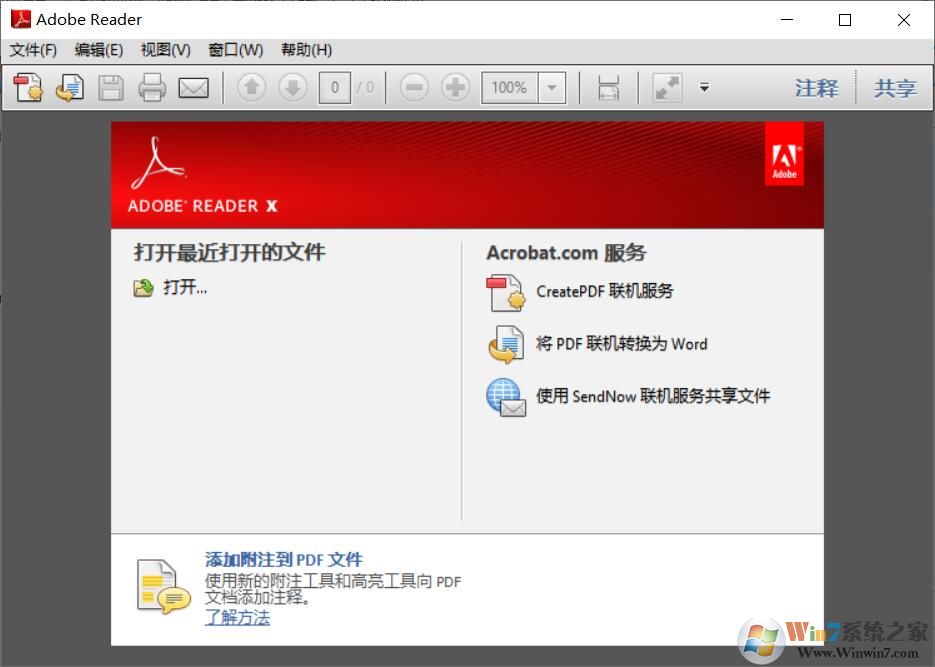The image size is (935, 667).
Task: Expand the toolbar overflow chevron
Action: pyautogui.click(x=704, y=88)
